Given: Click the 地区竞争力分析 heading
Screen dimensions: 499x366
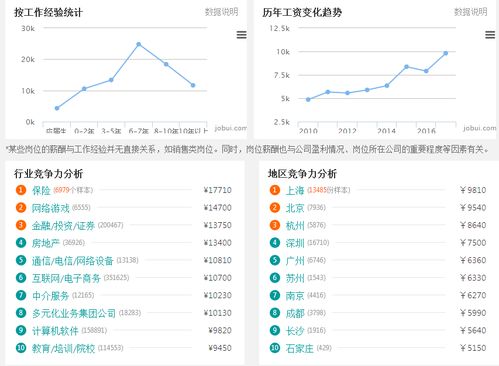Looking at the screenshot, I should [302, 174].
